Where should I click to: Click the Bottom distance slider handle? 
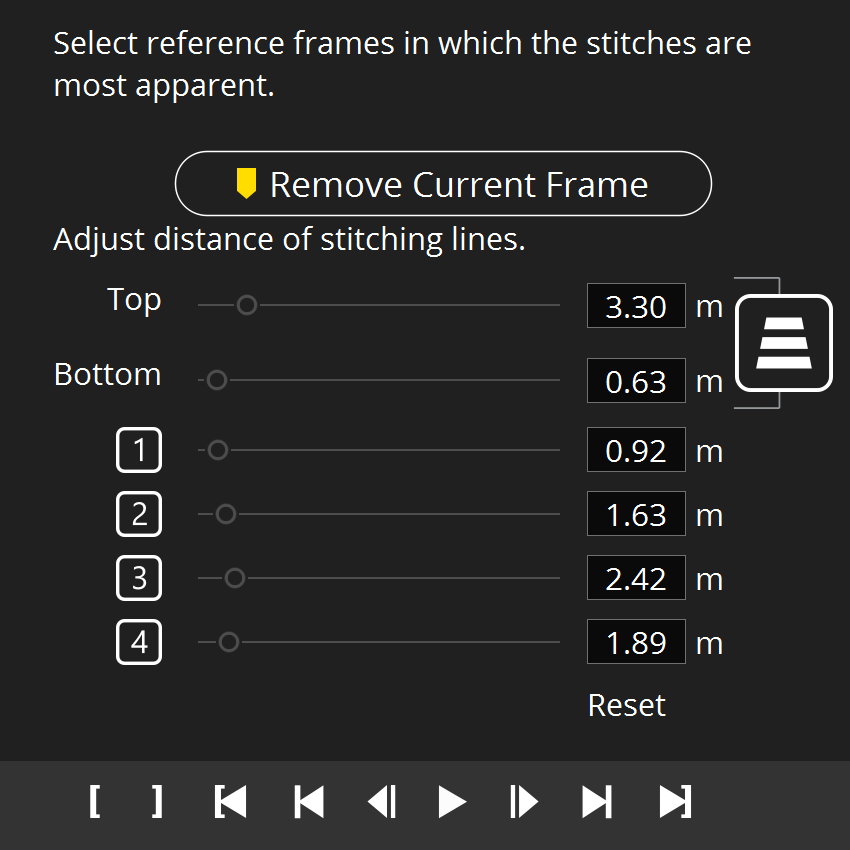(x=217, y=381)
